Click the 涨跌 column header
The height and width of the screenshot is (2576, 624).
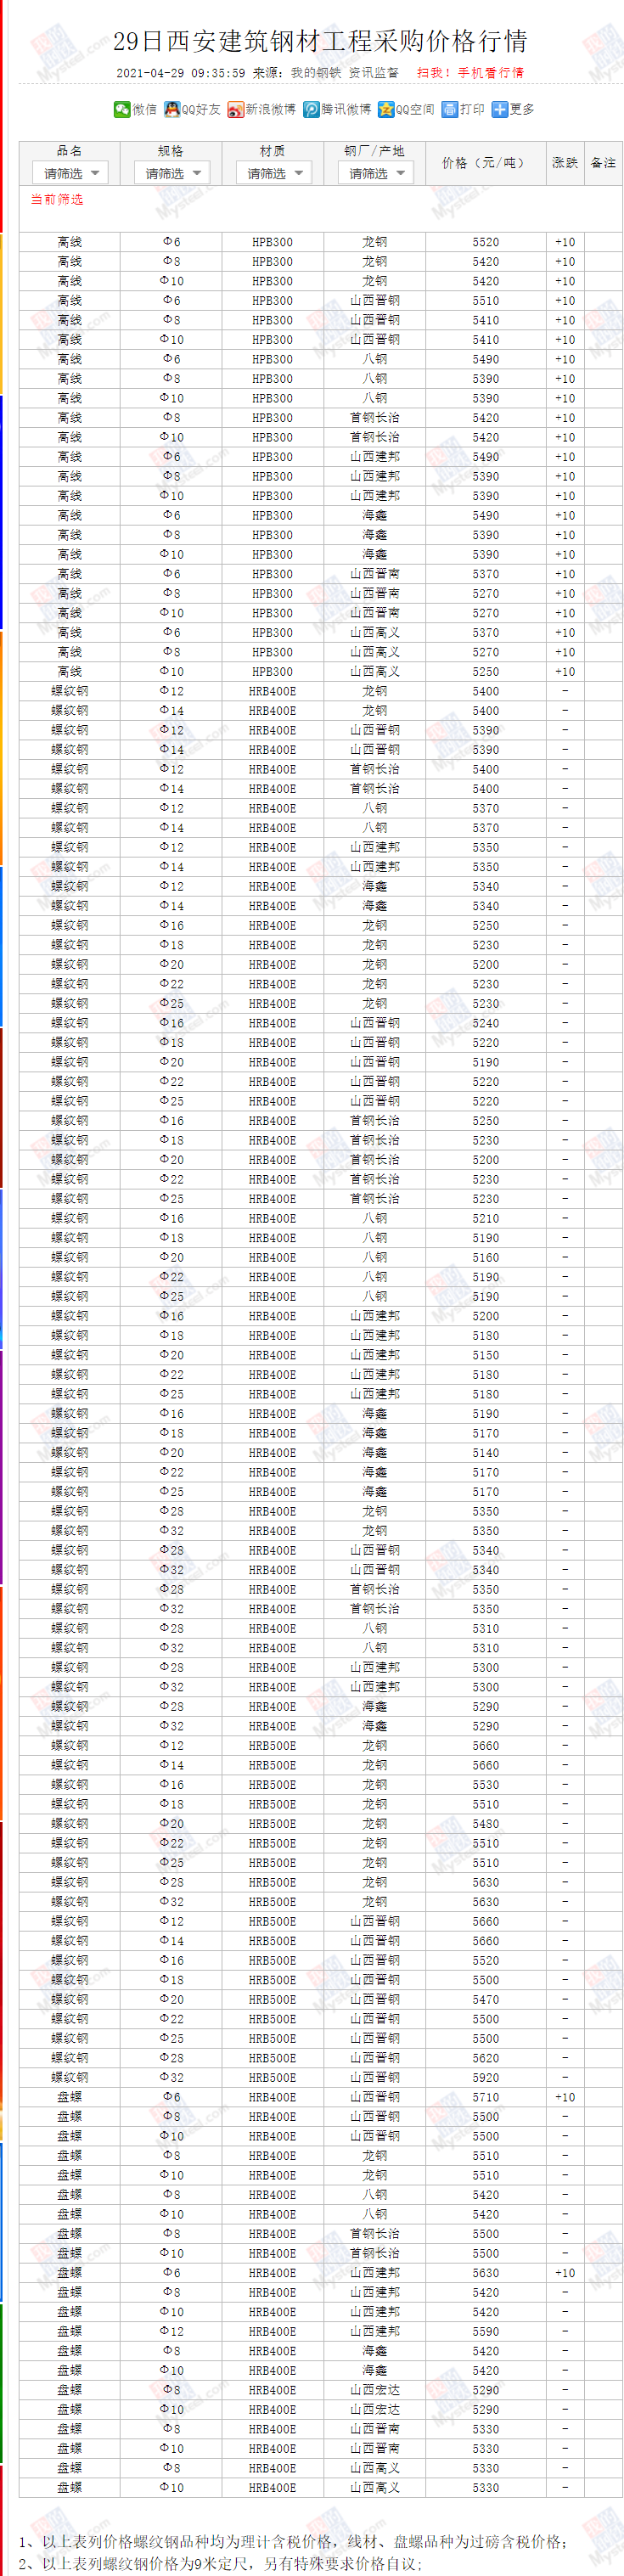tap(565, 162)
